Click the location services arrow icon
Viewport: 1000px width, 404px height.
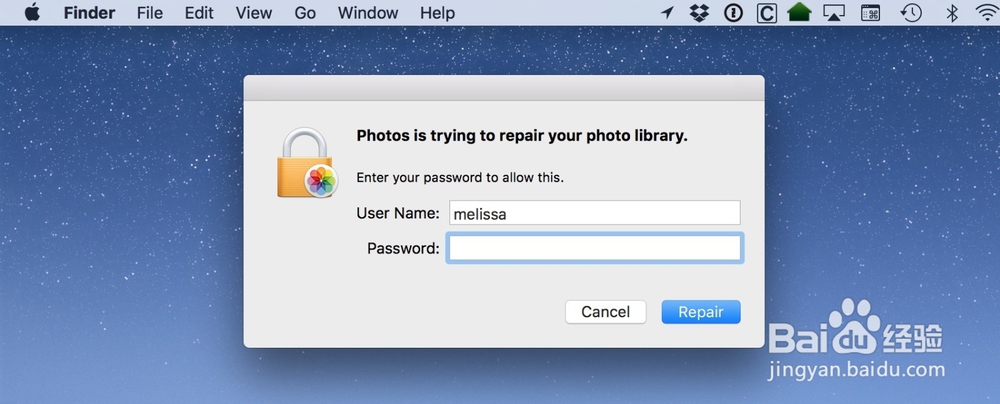pyautogui.click(x=668, y=13)
